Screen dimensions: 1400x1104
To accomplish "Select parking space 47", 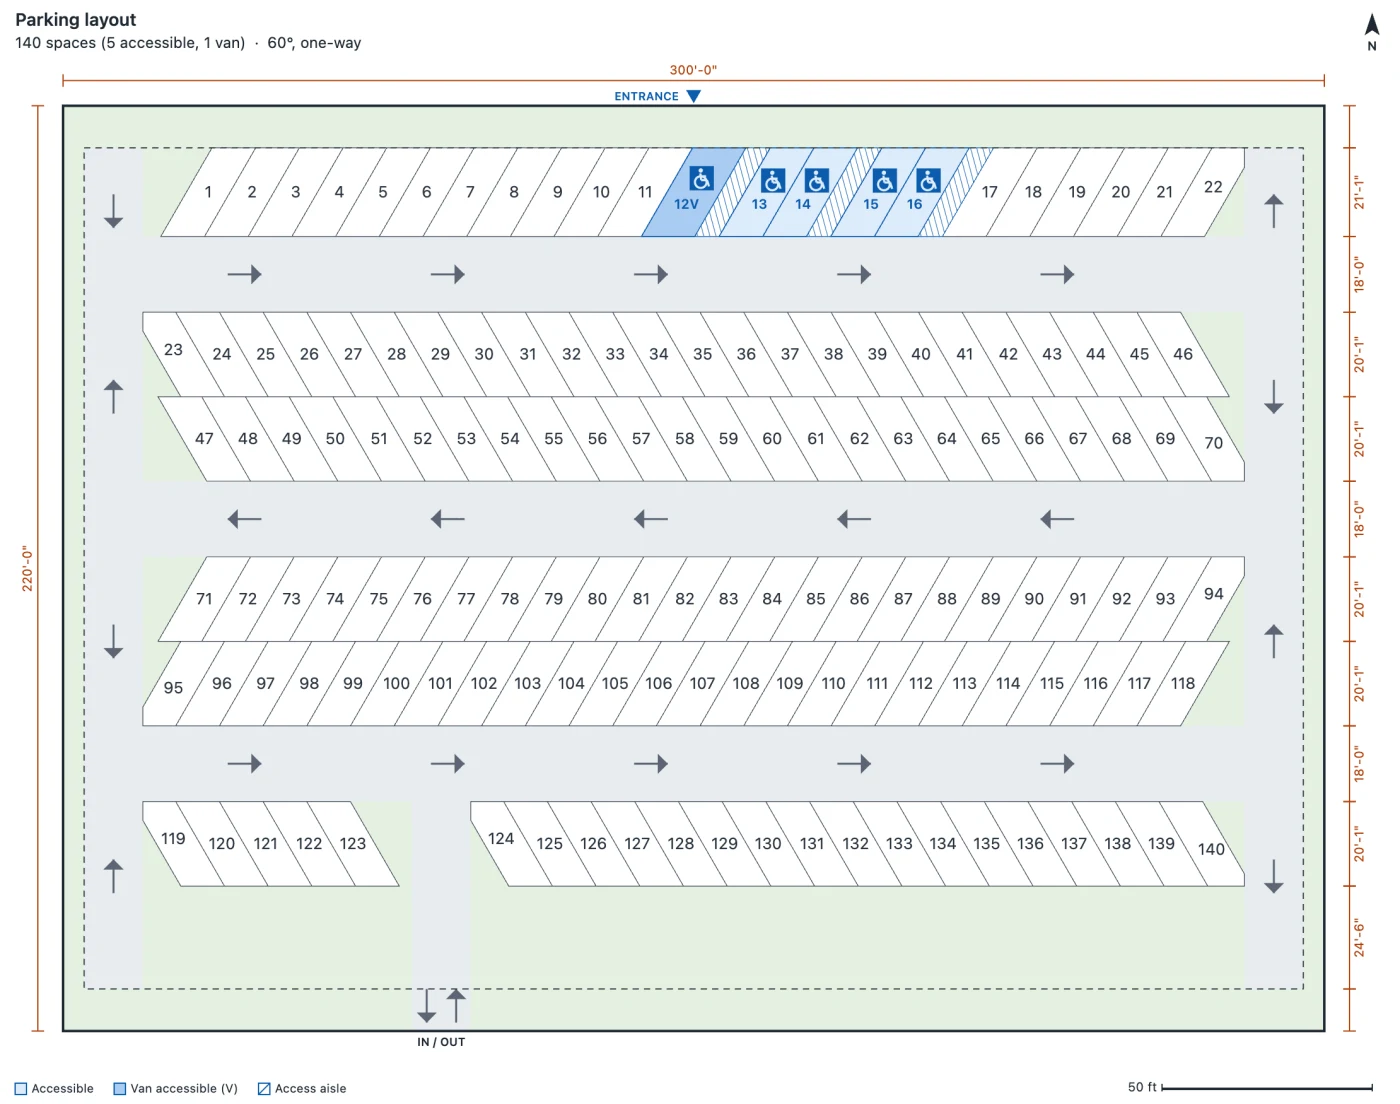I will [x=204, y=438].
